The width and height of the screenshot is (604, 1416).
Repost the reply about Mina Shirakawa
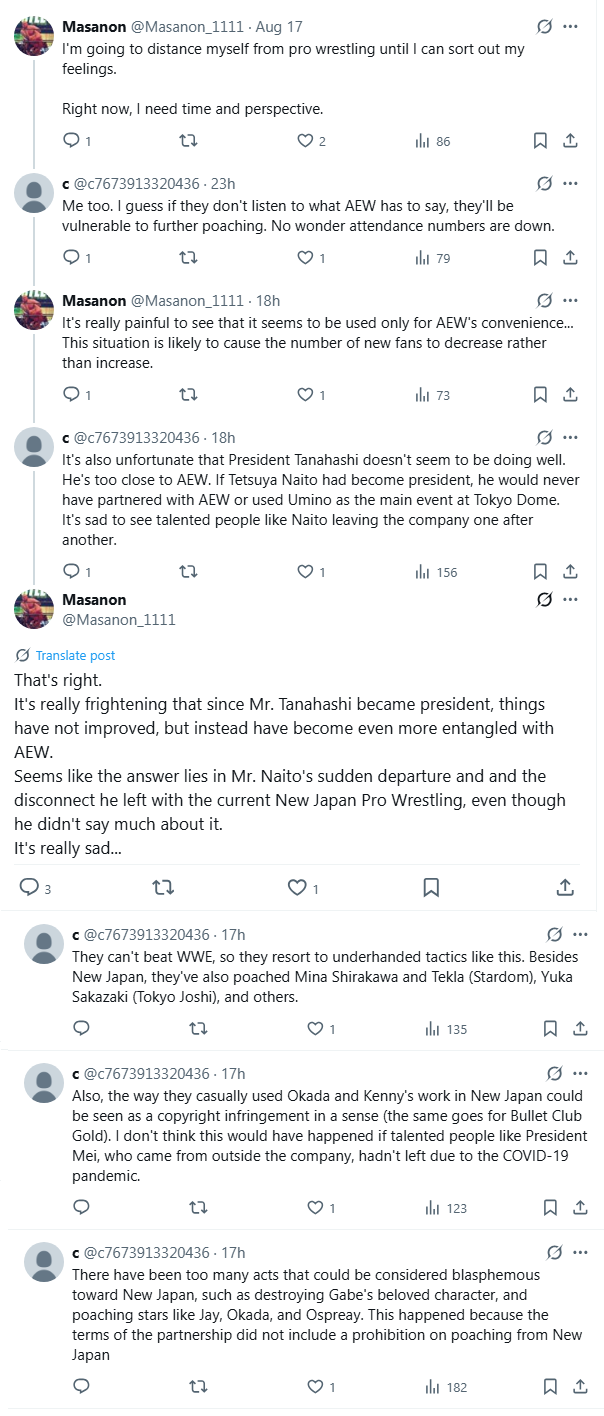click(x=198, y=1028)
